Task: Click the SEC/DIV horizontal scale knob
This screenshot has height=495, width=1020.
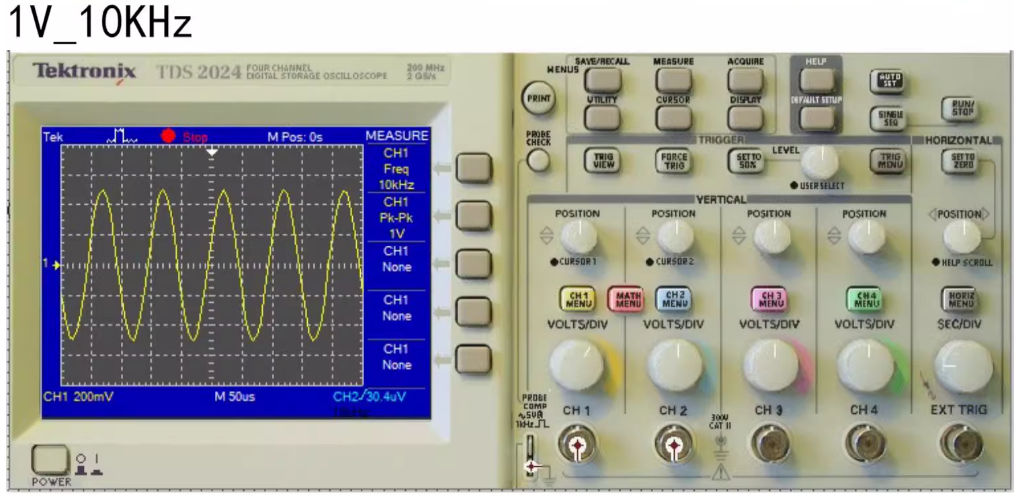Action: (x=962, y=366)
